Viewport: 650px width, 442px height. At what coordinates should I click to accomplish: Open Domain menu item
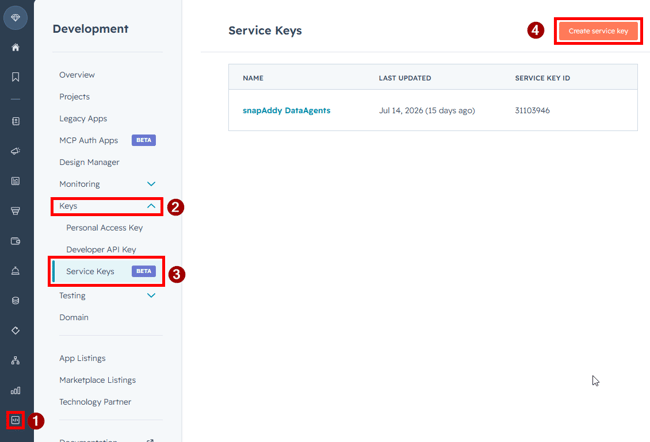73,317
